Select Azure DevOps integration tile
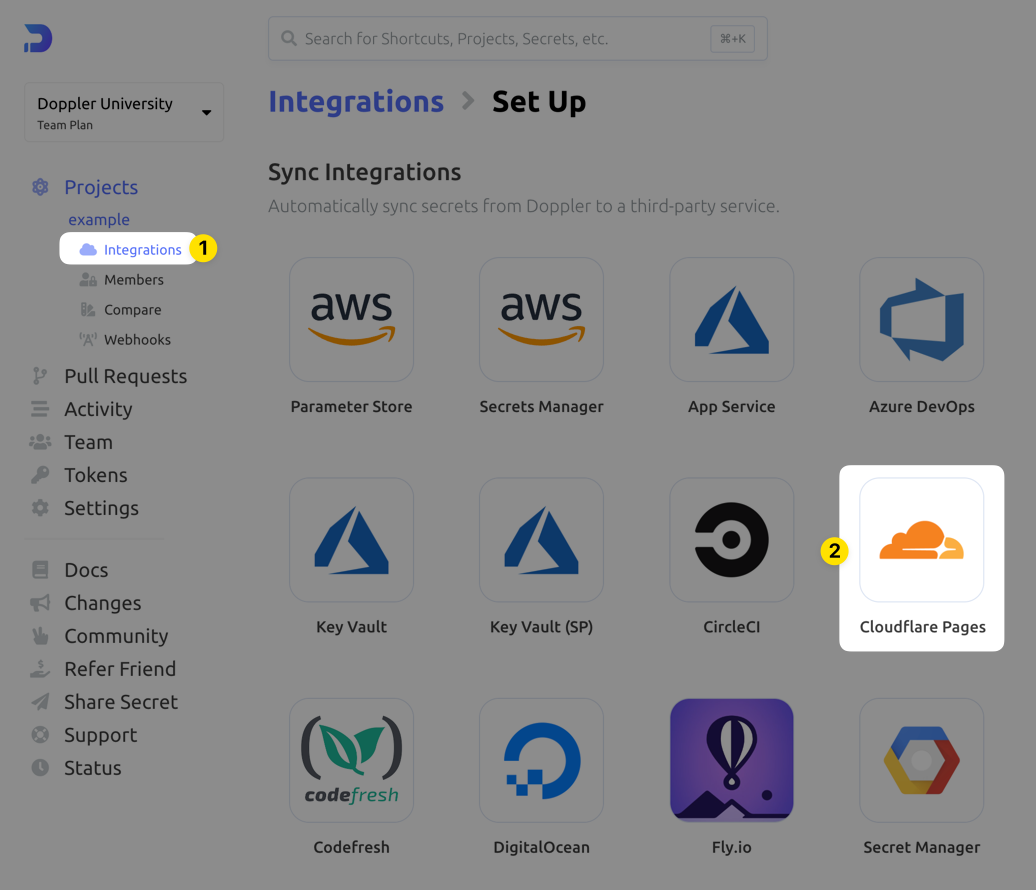 pyautogui.click(x=922, y=320)
